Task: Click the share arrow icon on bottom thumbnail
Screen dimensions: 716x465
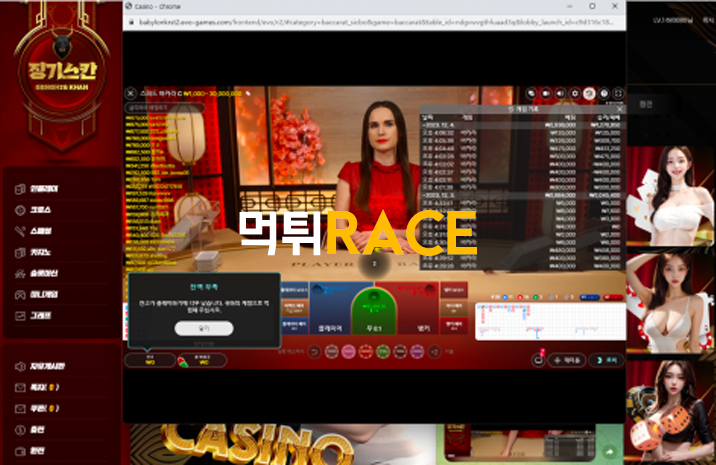Action: pyautogui.click(x=609, y=452)
